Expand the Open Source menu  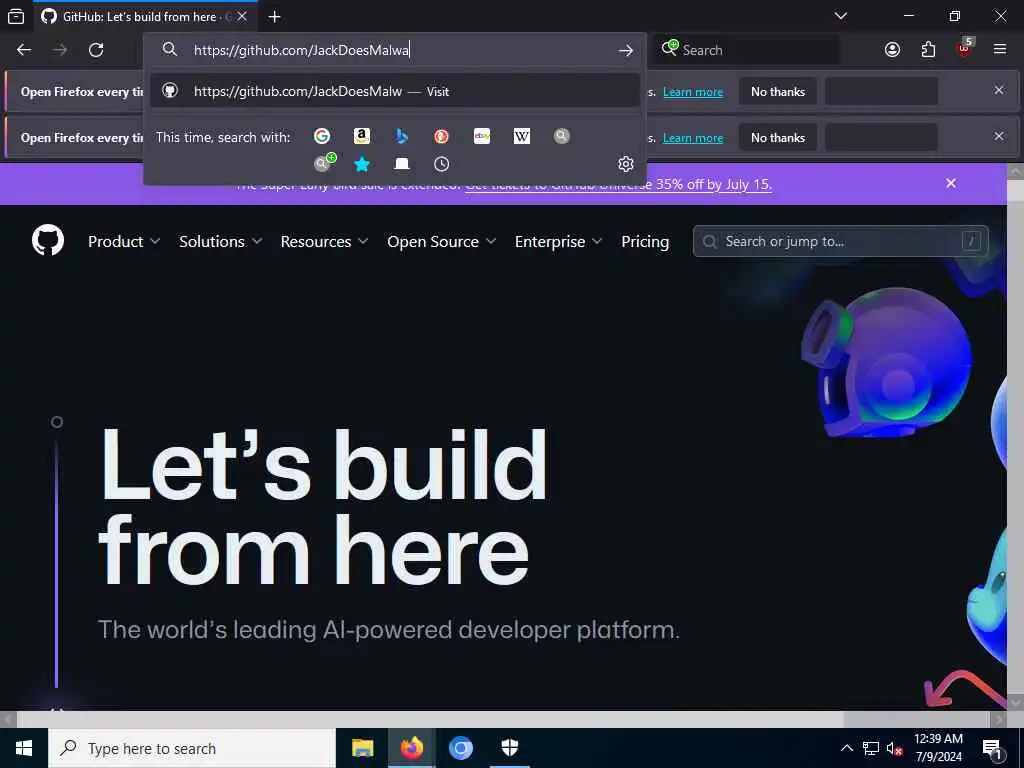coord(441,242)
